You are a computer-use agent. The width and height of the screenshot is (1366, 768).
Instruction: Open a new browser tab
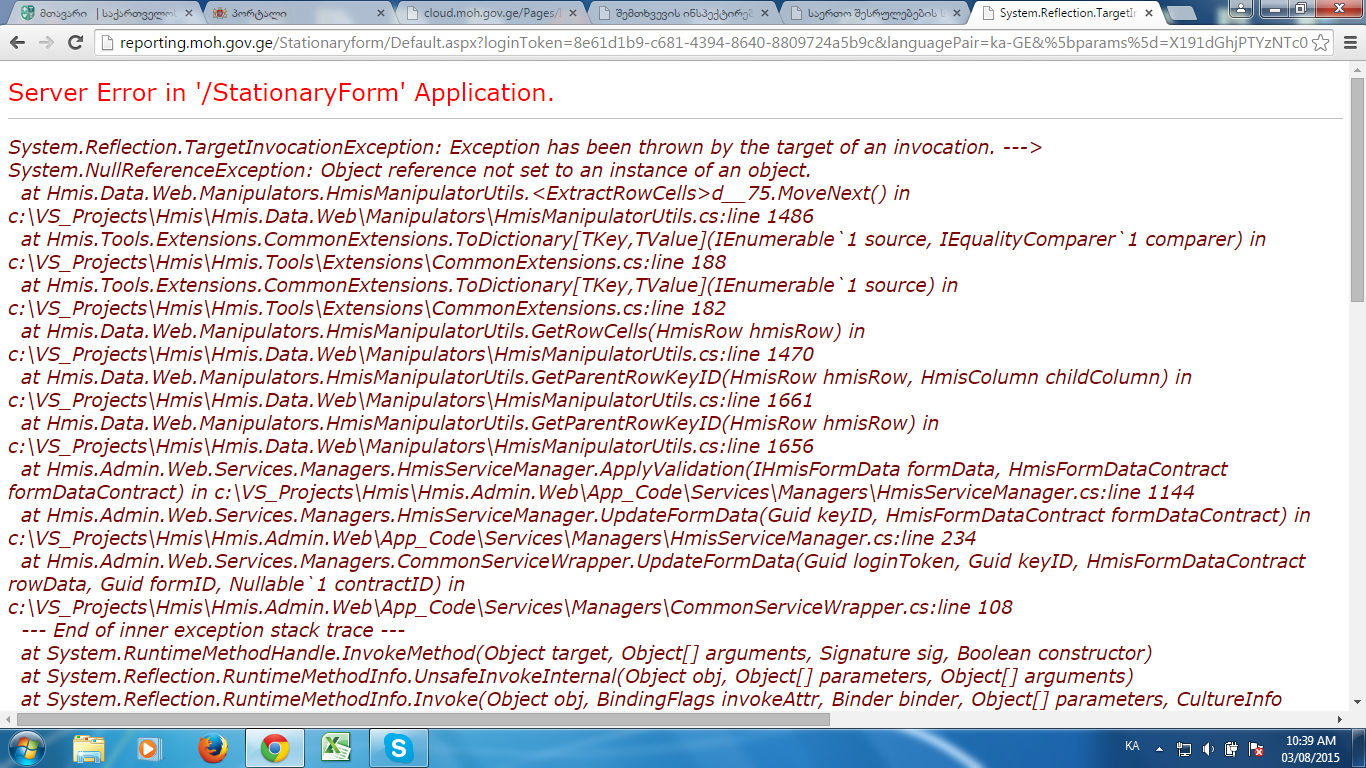pos(1183,13)
